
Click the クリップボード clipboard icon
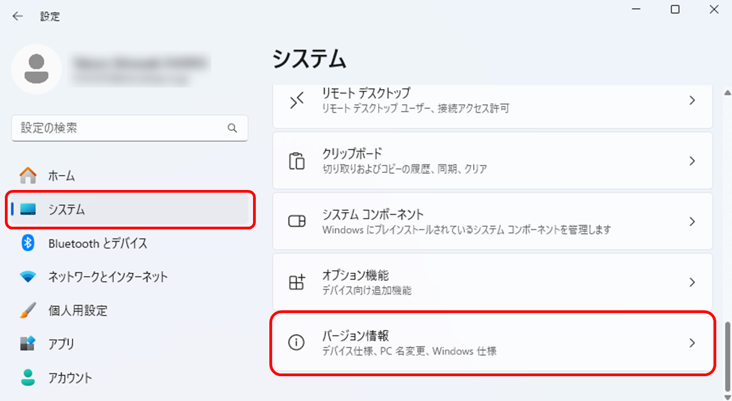click(296, 161)
